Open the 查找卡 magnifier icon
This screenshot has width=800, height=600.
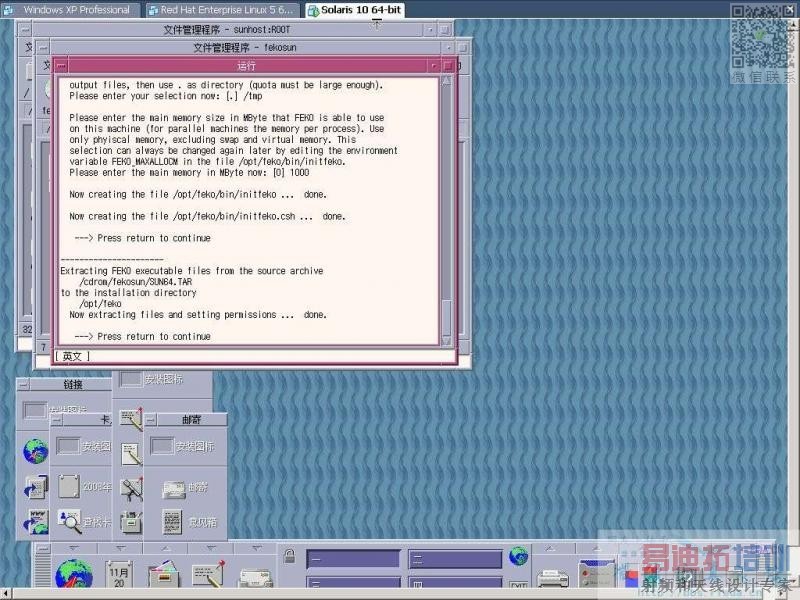click(x=69, y=521)
